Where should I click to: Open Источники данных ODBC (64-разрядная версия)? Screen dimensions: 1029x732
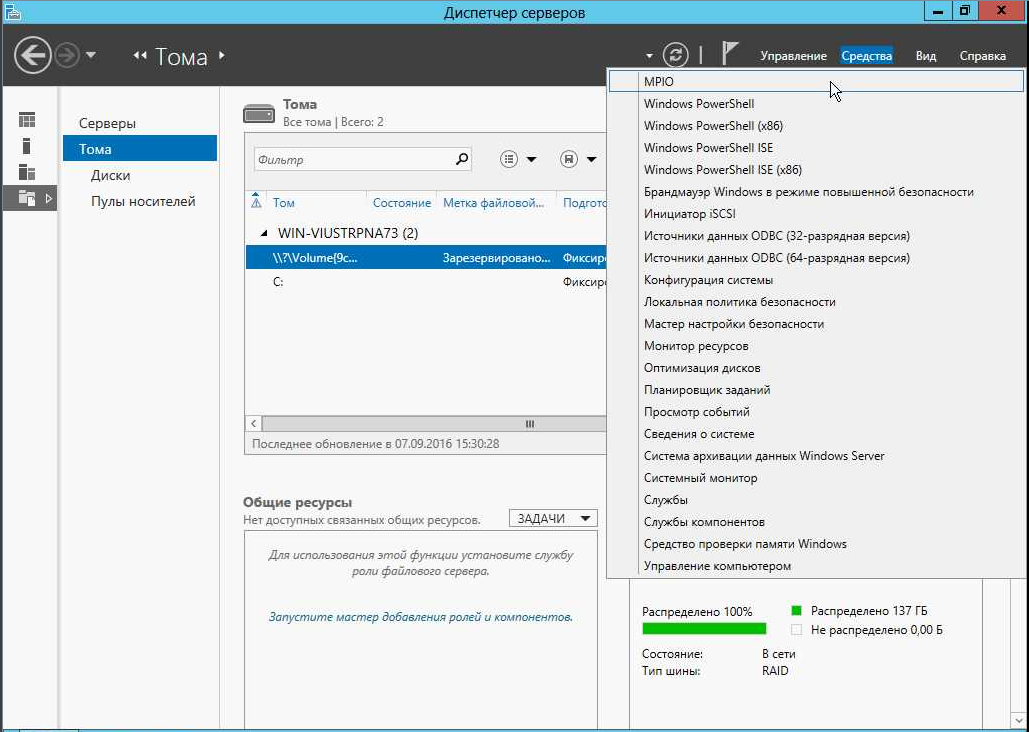816,257
